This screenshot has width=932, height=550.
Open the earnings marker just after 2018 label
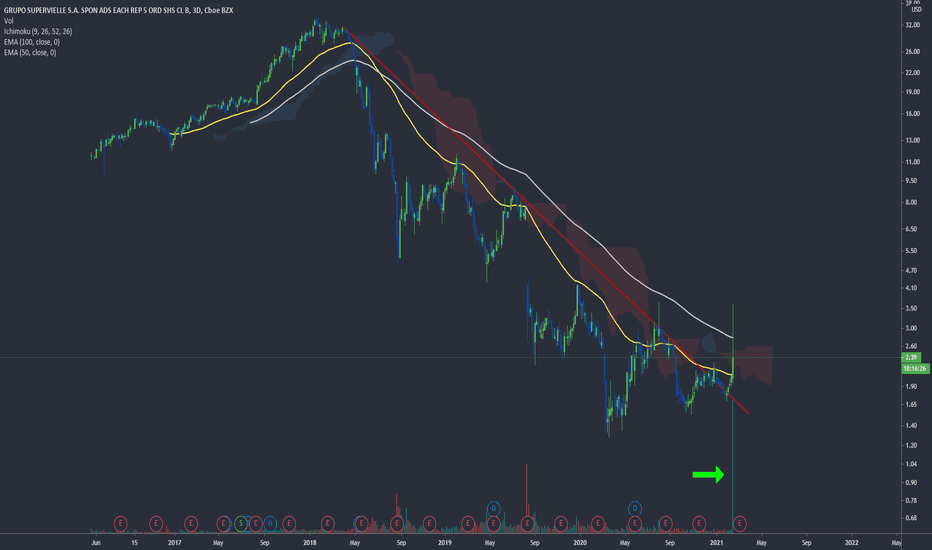click(328, 524)
